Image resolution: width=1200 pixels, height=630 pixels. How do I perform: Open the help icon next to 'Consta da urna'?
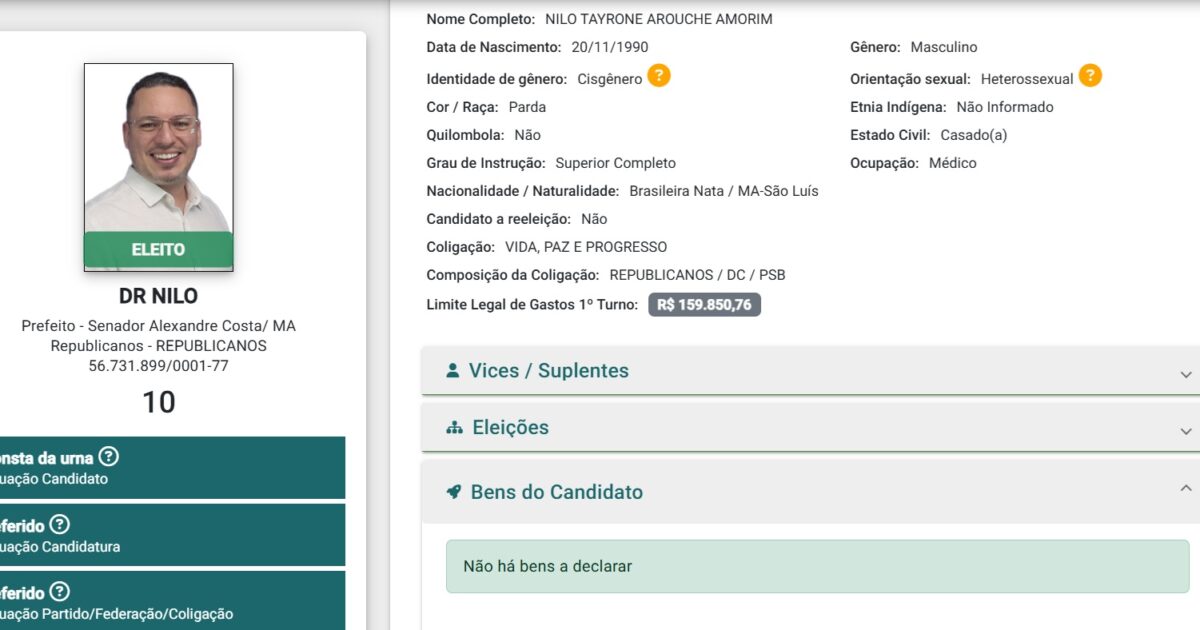108,457
